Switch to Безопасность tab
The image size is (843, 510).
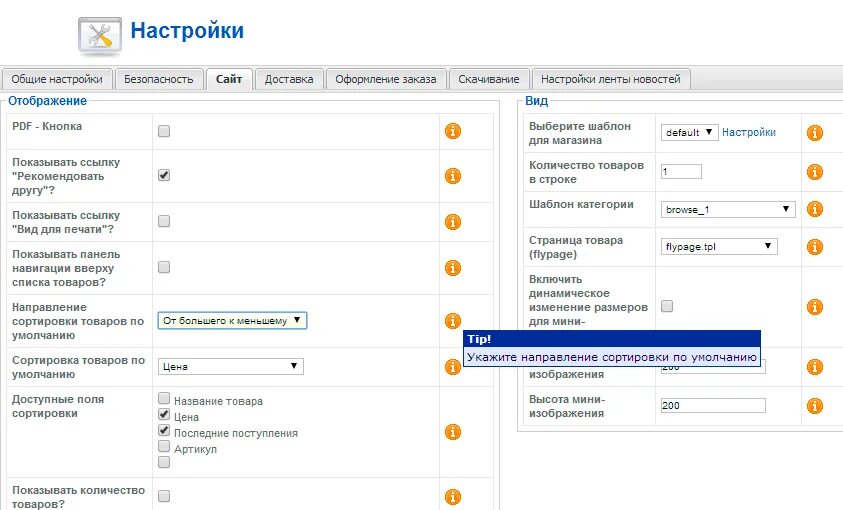click(x=159, y=79)
